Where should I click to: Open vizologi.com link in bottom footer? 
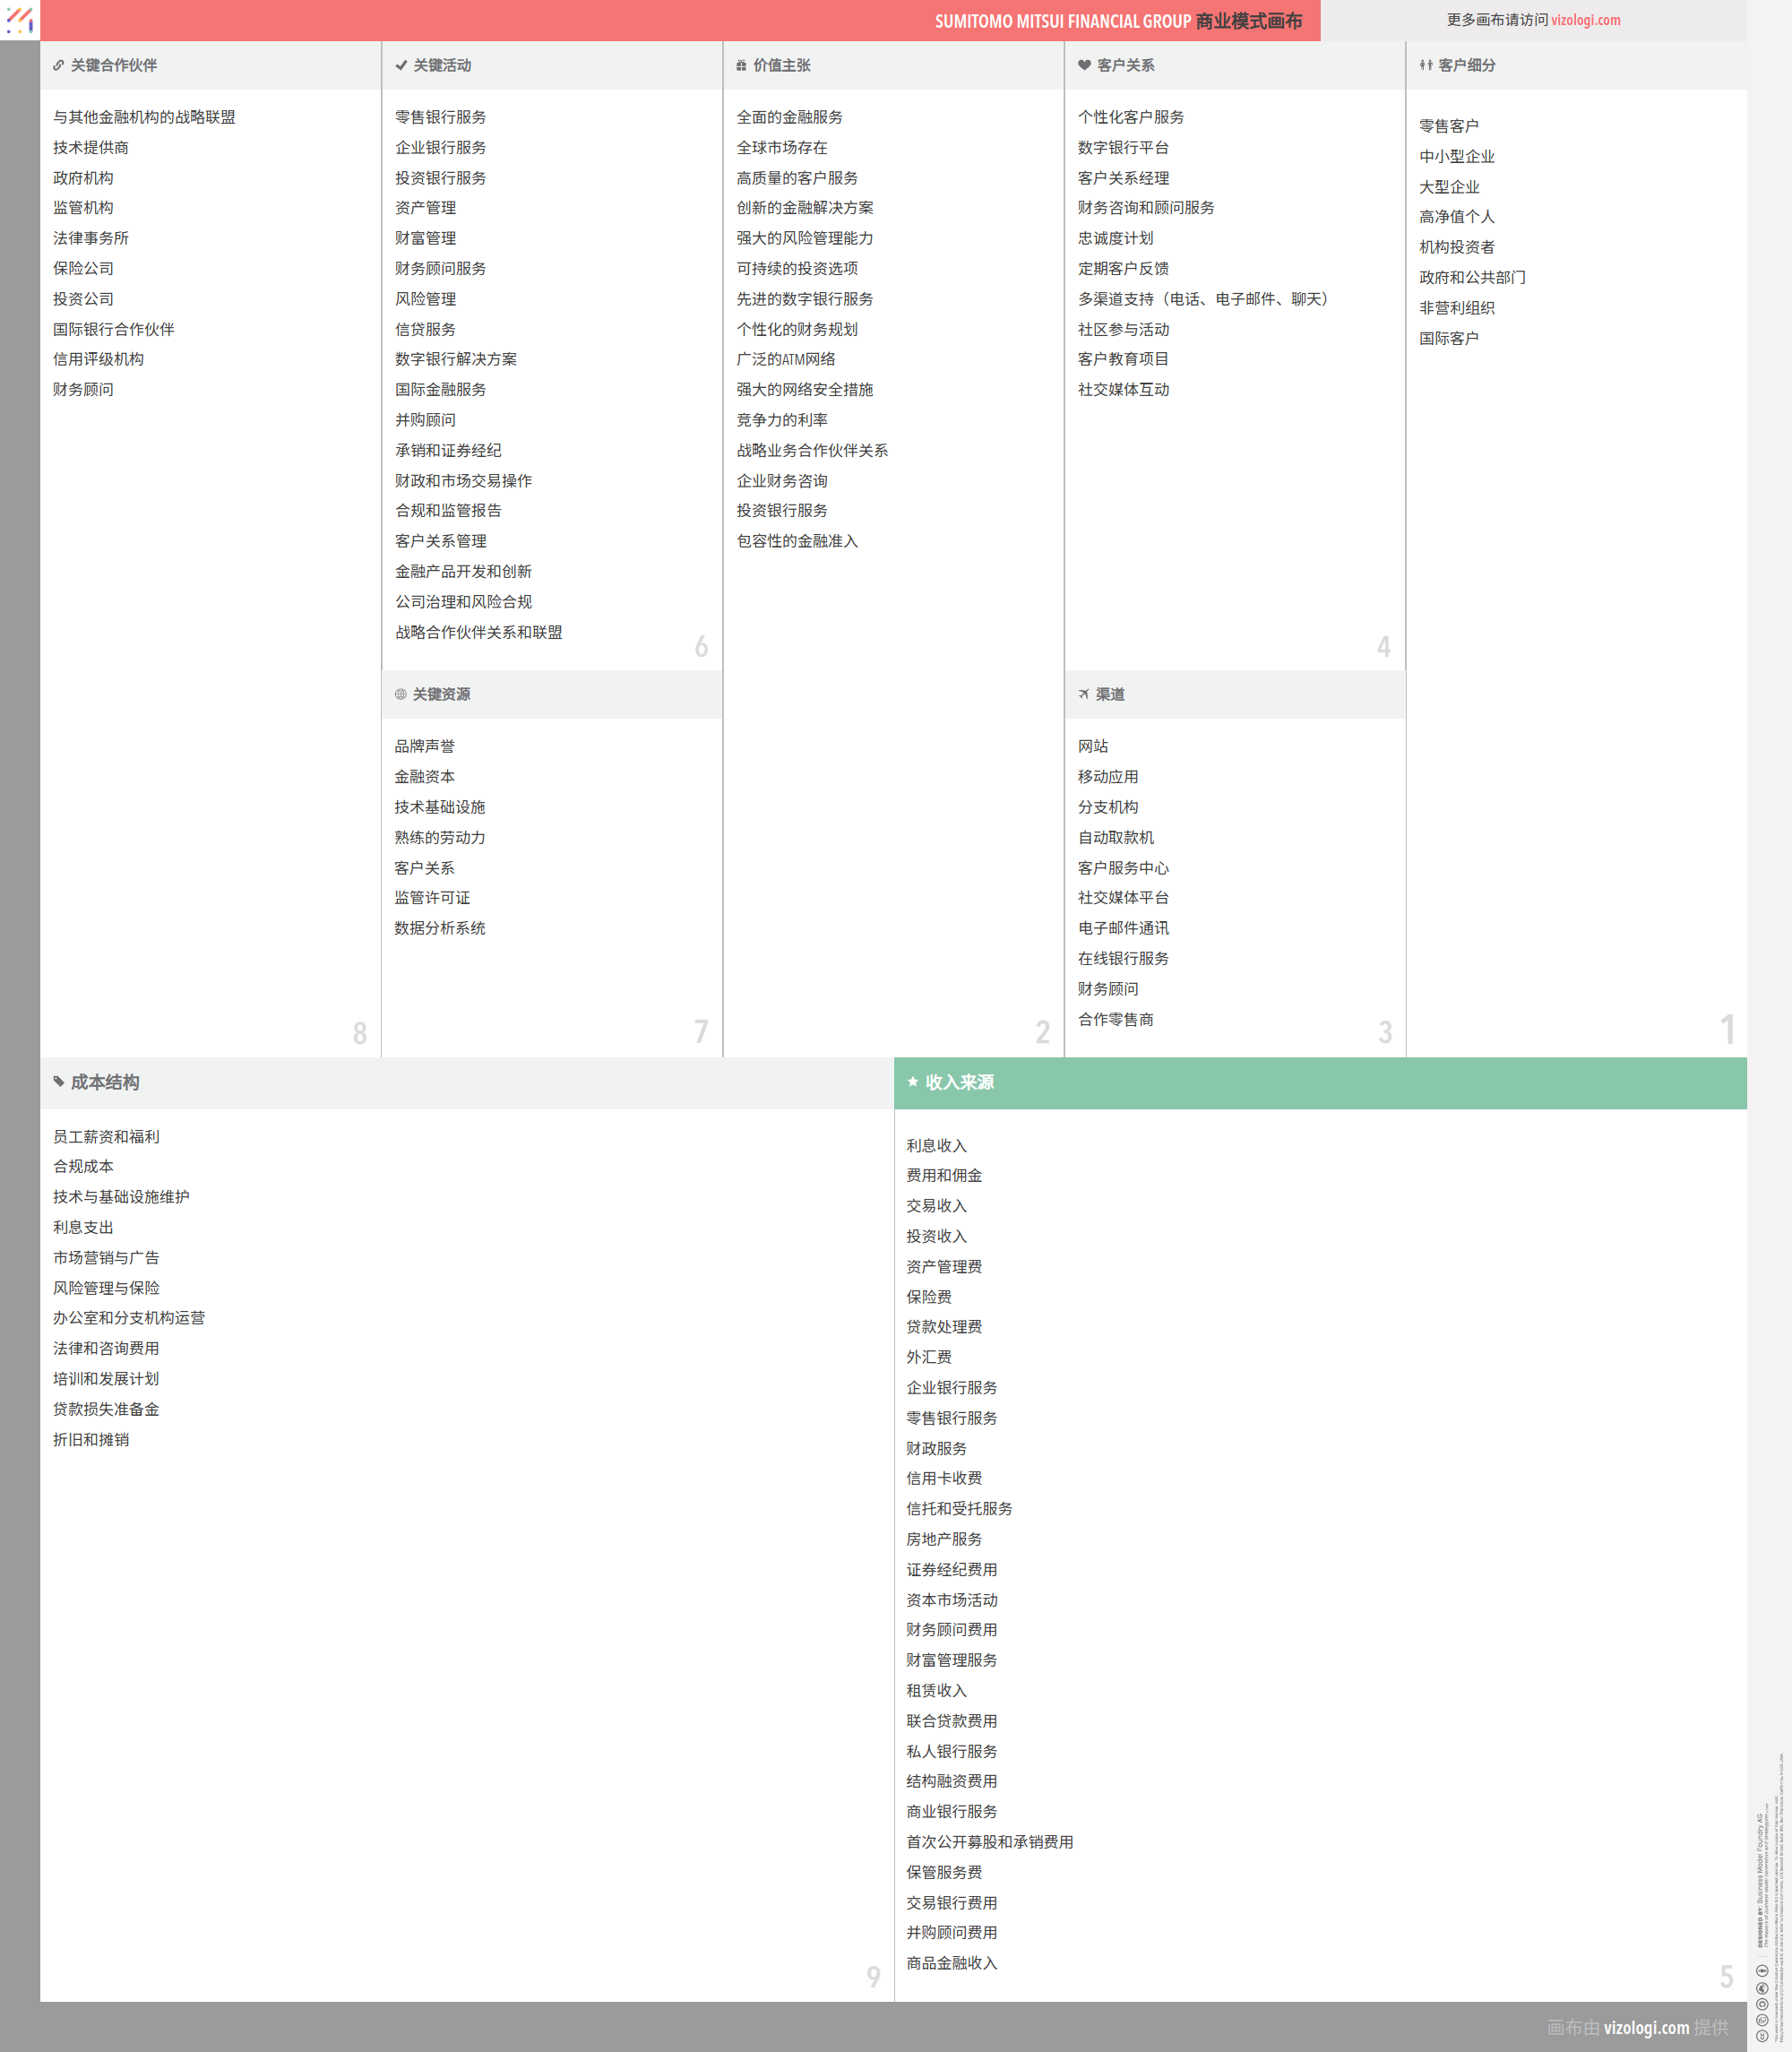click(1645, 2027)
